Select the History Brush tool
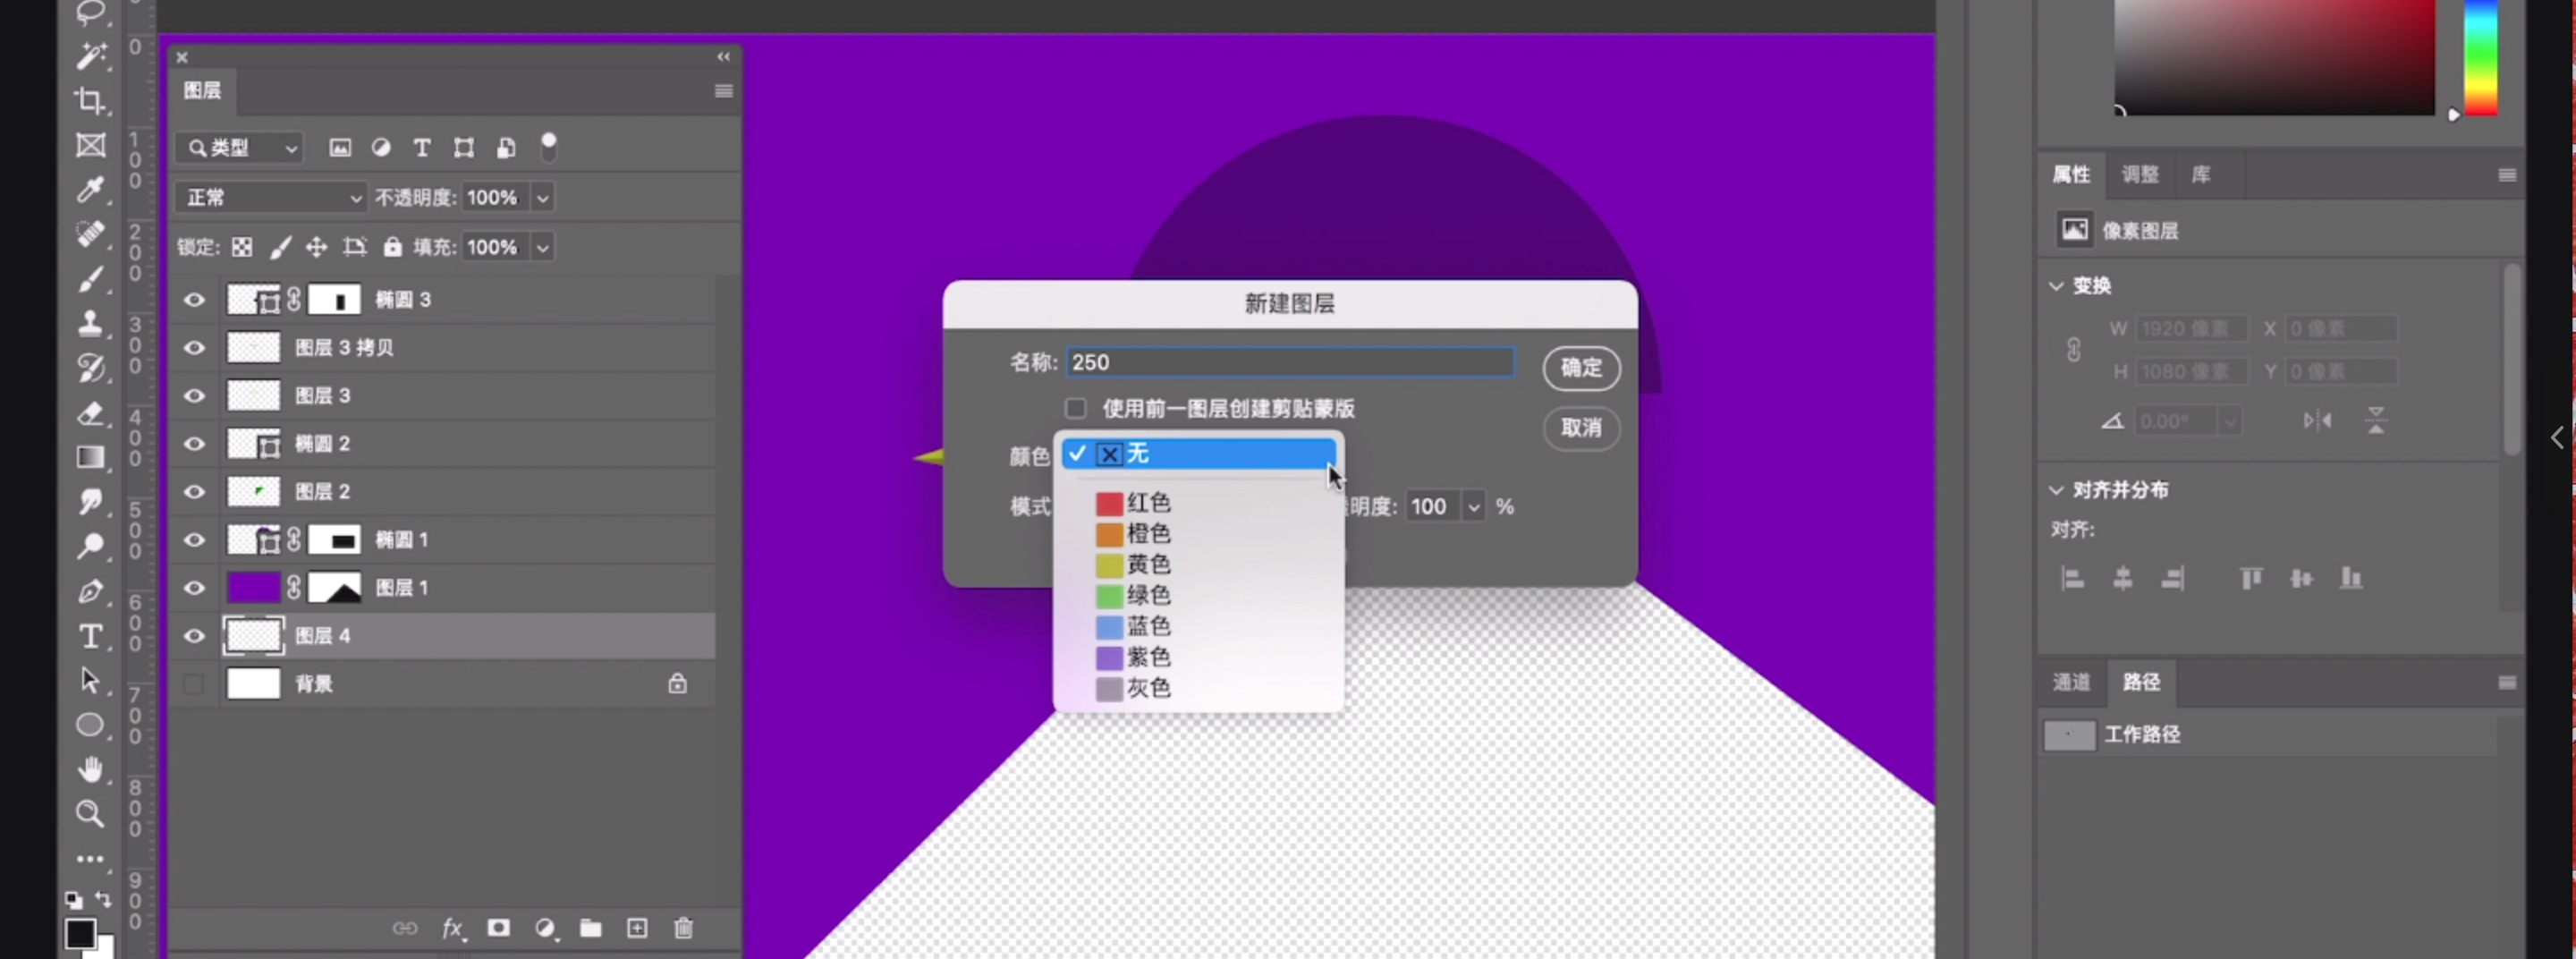This screenshot has height=959, width=2576. coord(91,368)
